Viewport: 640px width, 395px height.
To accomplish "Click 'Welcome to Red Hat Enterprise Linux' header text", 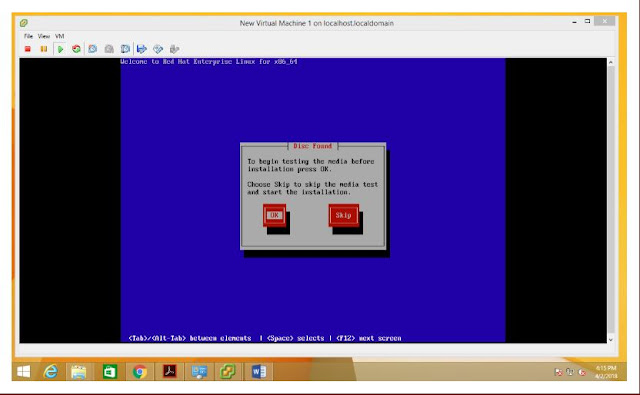I will point(209,62).
